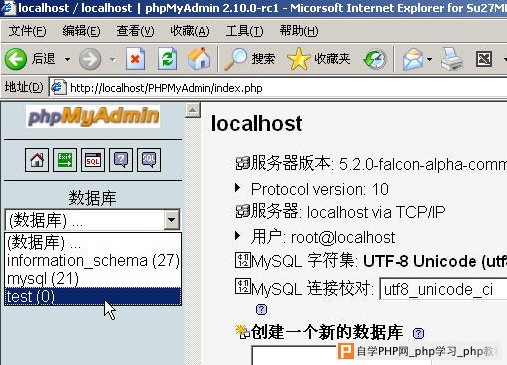Click the address bar URL field

point(278,88)
